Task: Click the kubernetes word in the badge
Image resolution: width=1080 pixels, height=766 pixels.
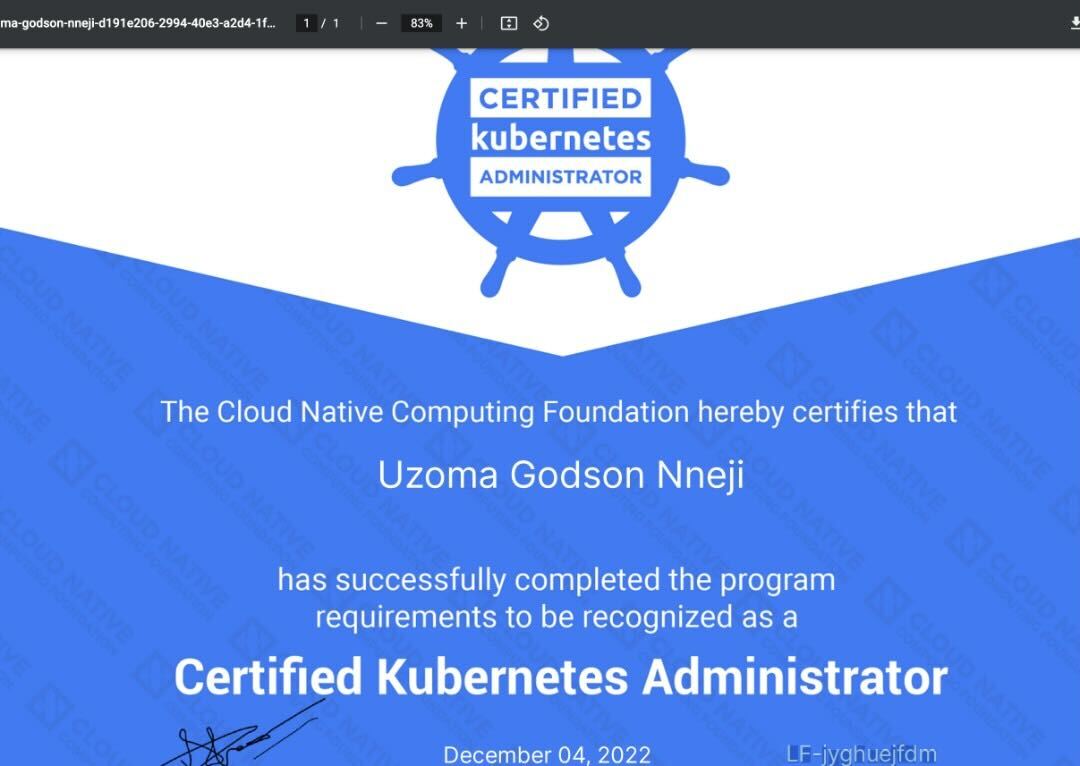Action: pos(560,137)
